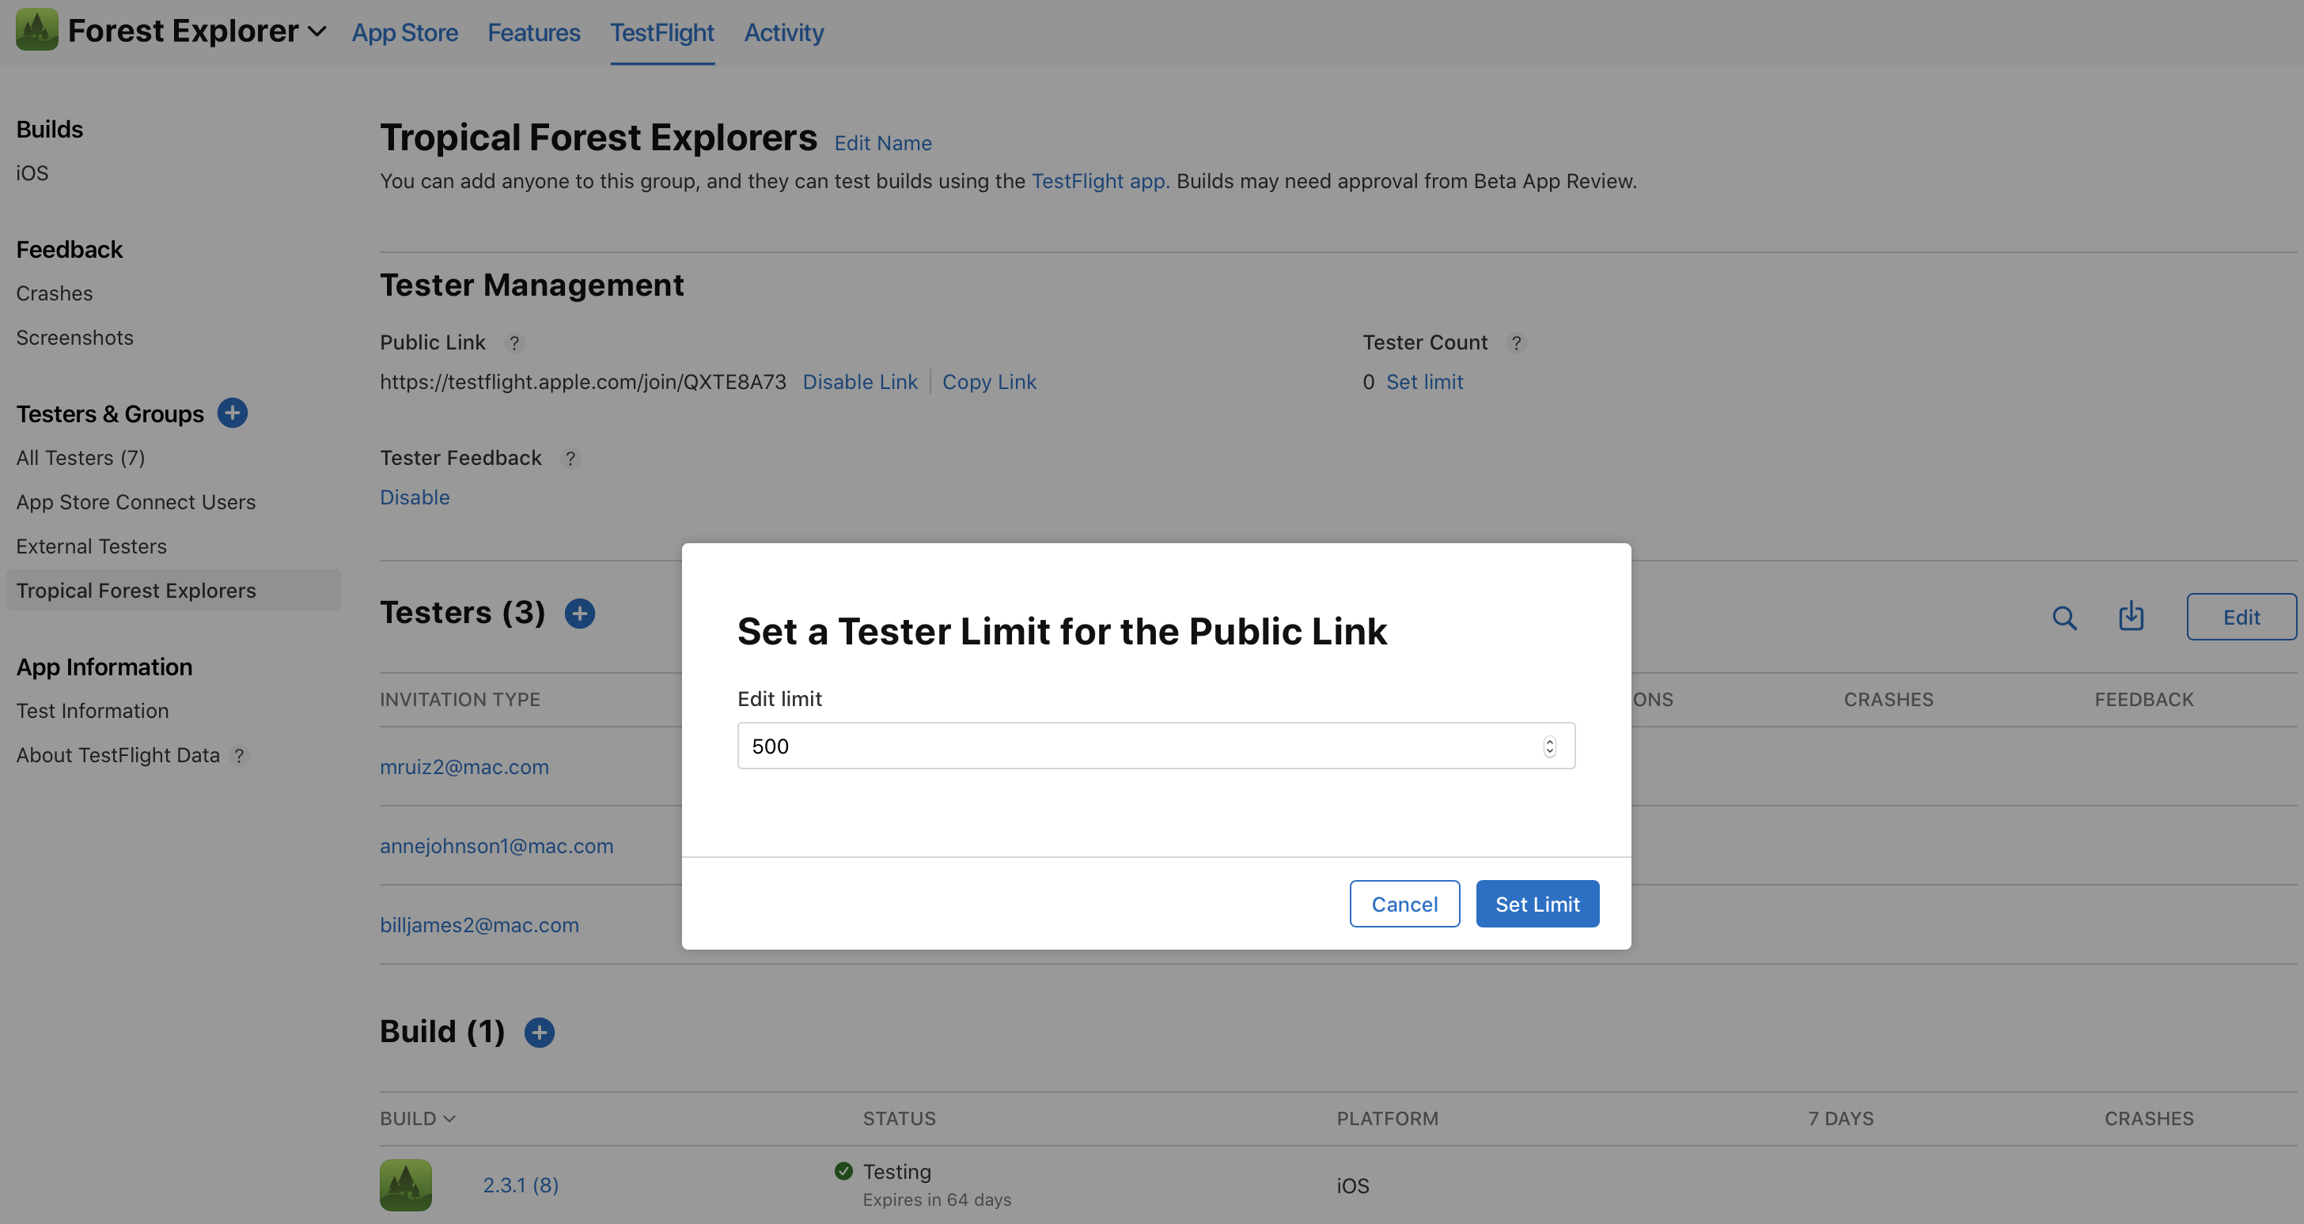Dismiss the dialog with Cancel
This screenshot has width=2304, height=1224.
1404,904
